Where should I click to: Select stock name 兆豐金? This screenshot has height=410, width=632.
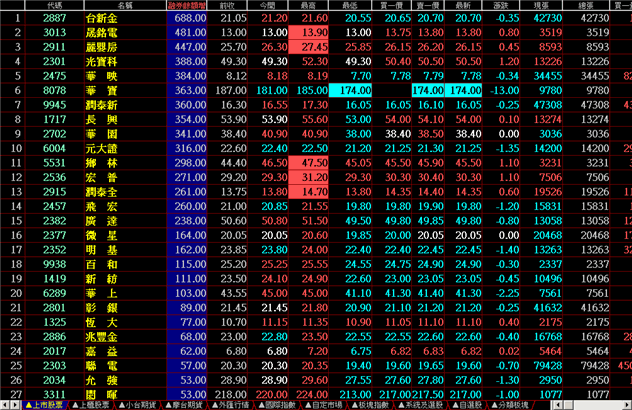tap(102, 337)
